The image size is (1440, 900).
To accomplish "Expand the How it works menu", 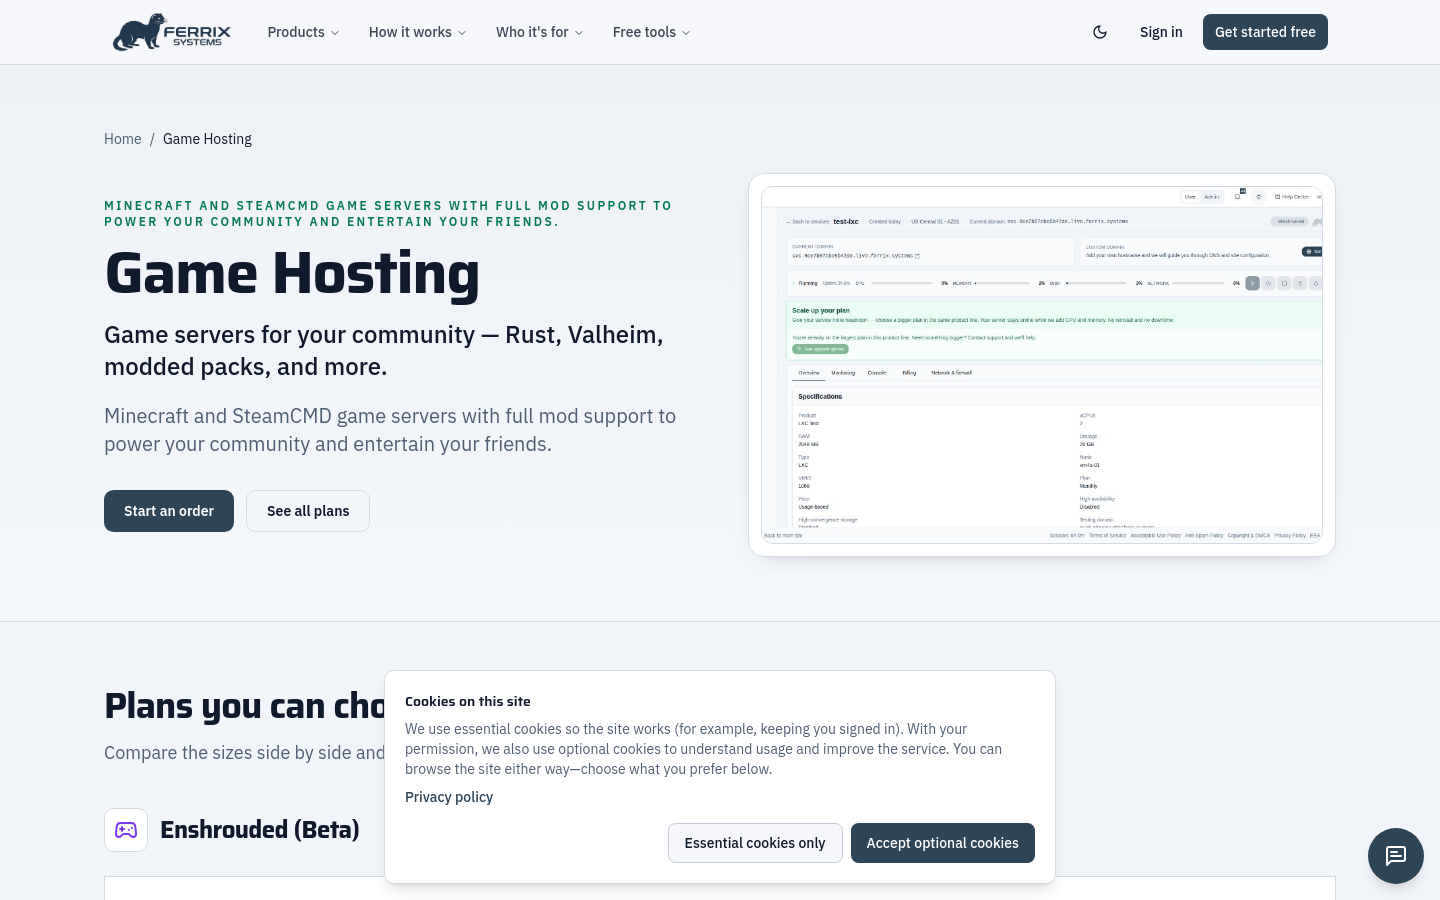I will [417, 32].
